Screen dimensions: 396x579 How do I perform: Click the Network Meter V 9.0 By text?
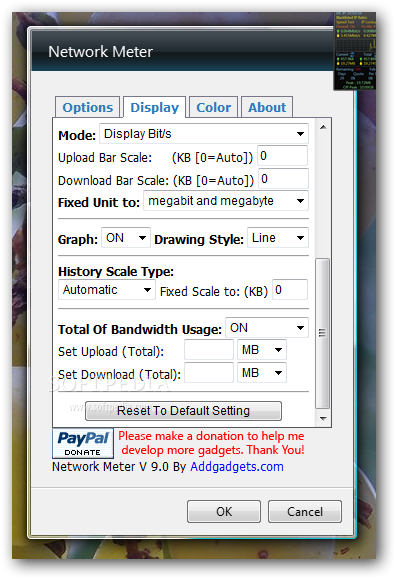click(x=119, y=467)
